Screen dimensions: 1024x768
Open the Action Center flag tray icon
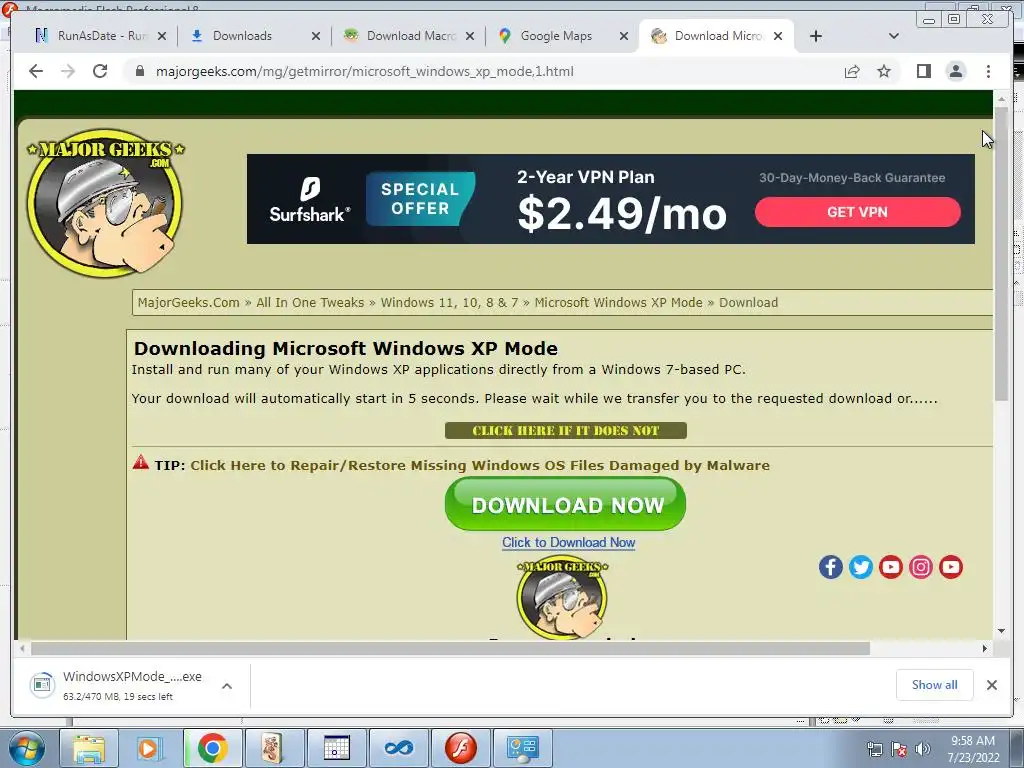point(899,749)
